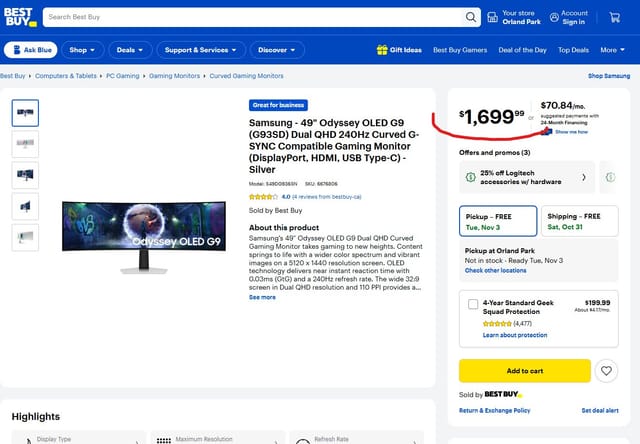Expand the Maximum Resolution highlight chevron

click(276, 442)
